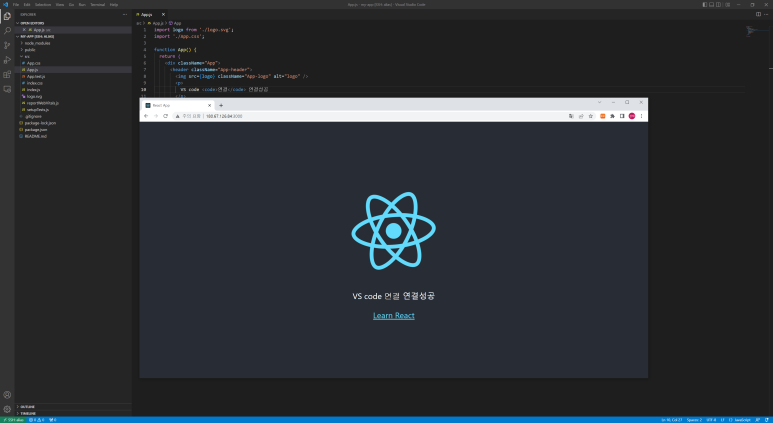Toggle the bottom panel layout button
The image size is (773, 423).
(x=711, y=4)
